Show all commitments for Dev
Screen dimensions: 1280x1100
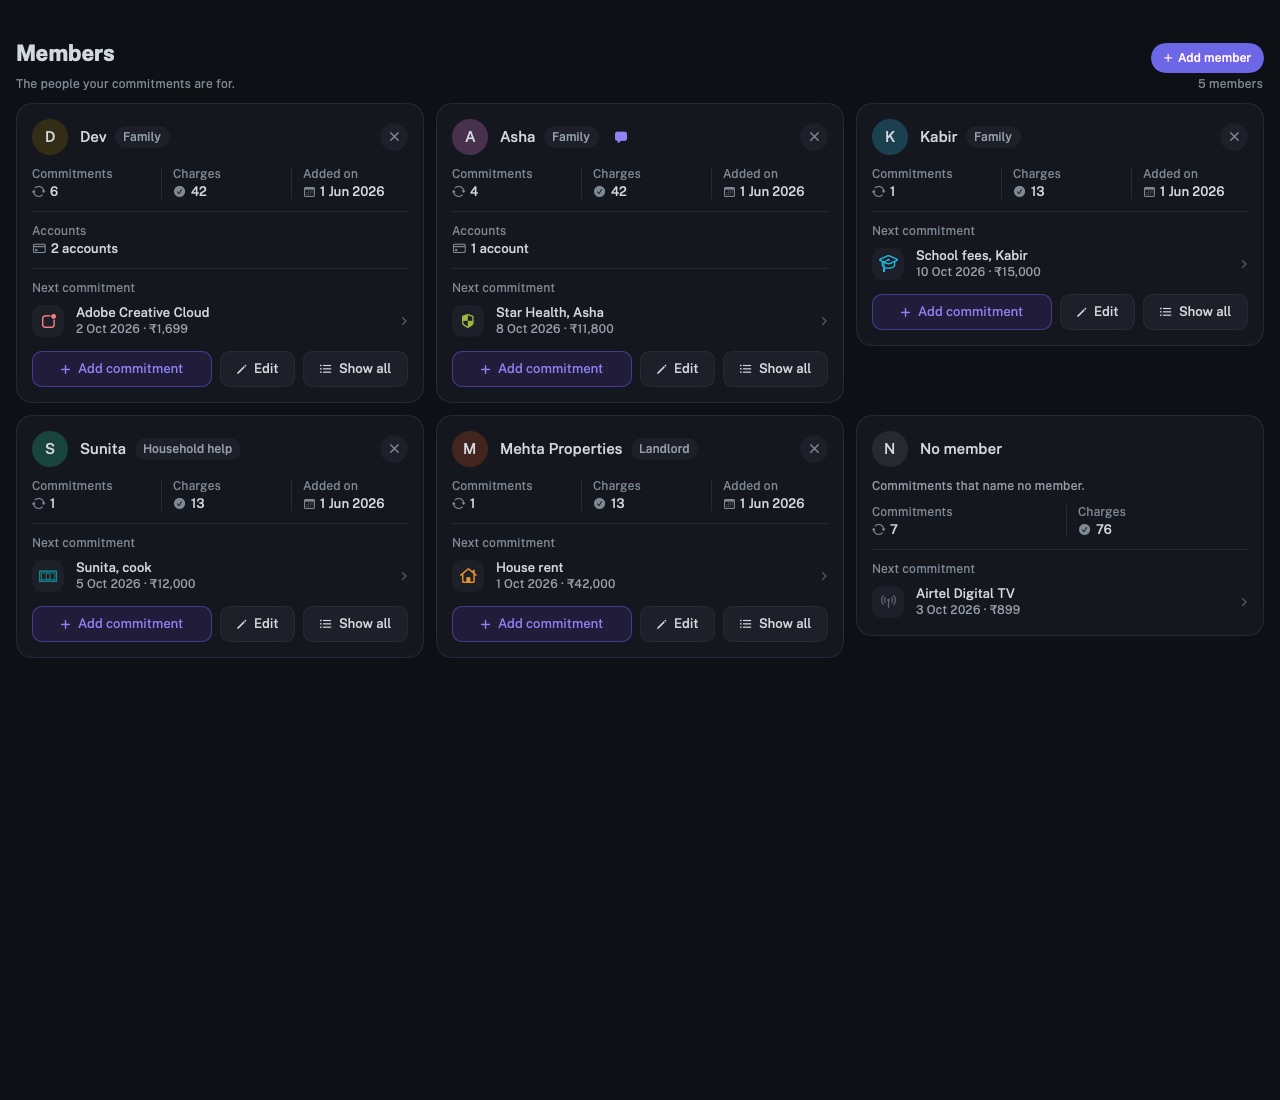355,369
